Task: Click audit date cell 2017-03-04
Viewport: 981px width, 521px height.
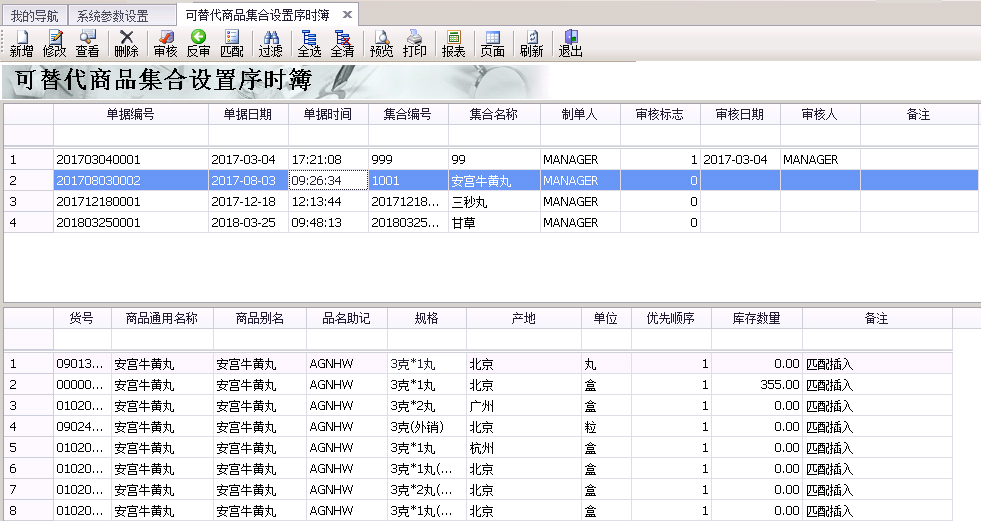Action: click(x=740, y=159)
